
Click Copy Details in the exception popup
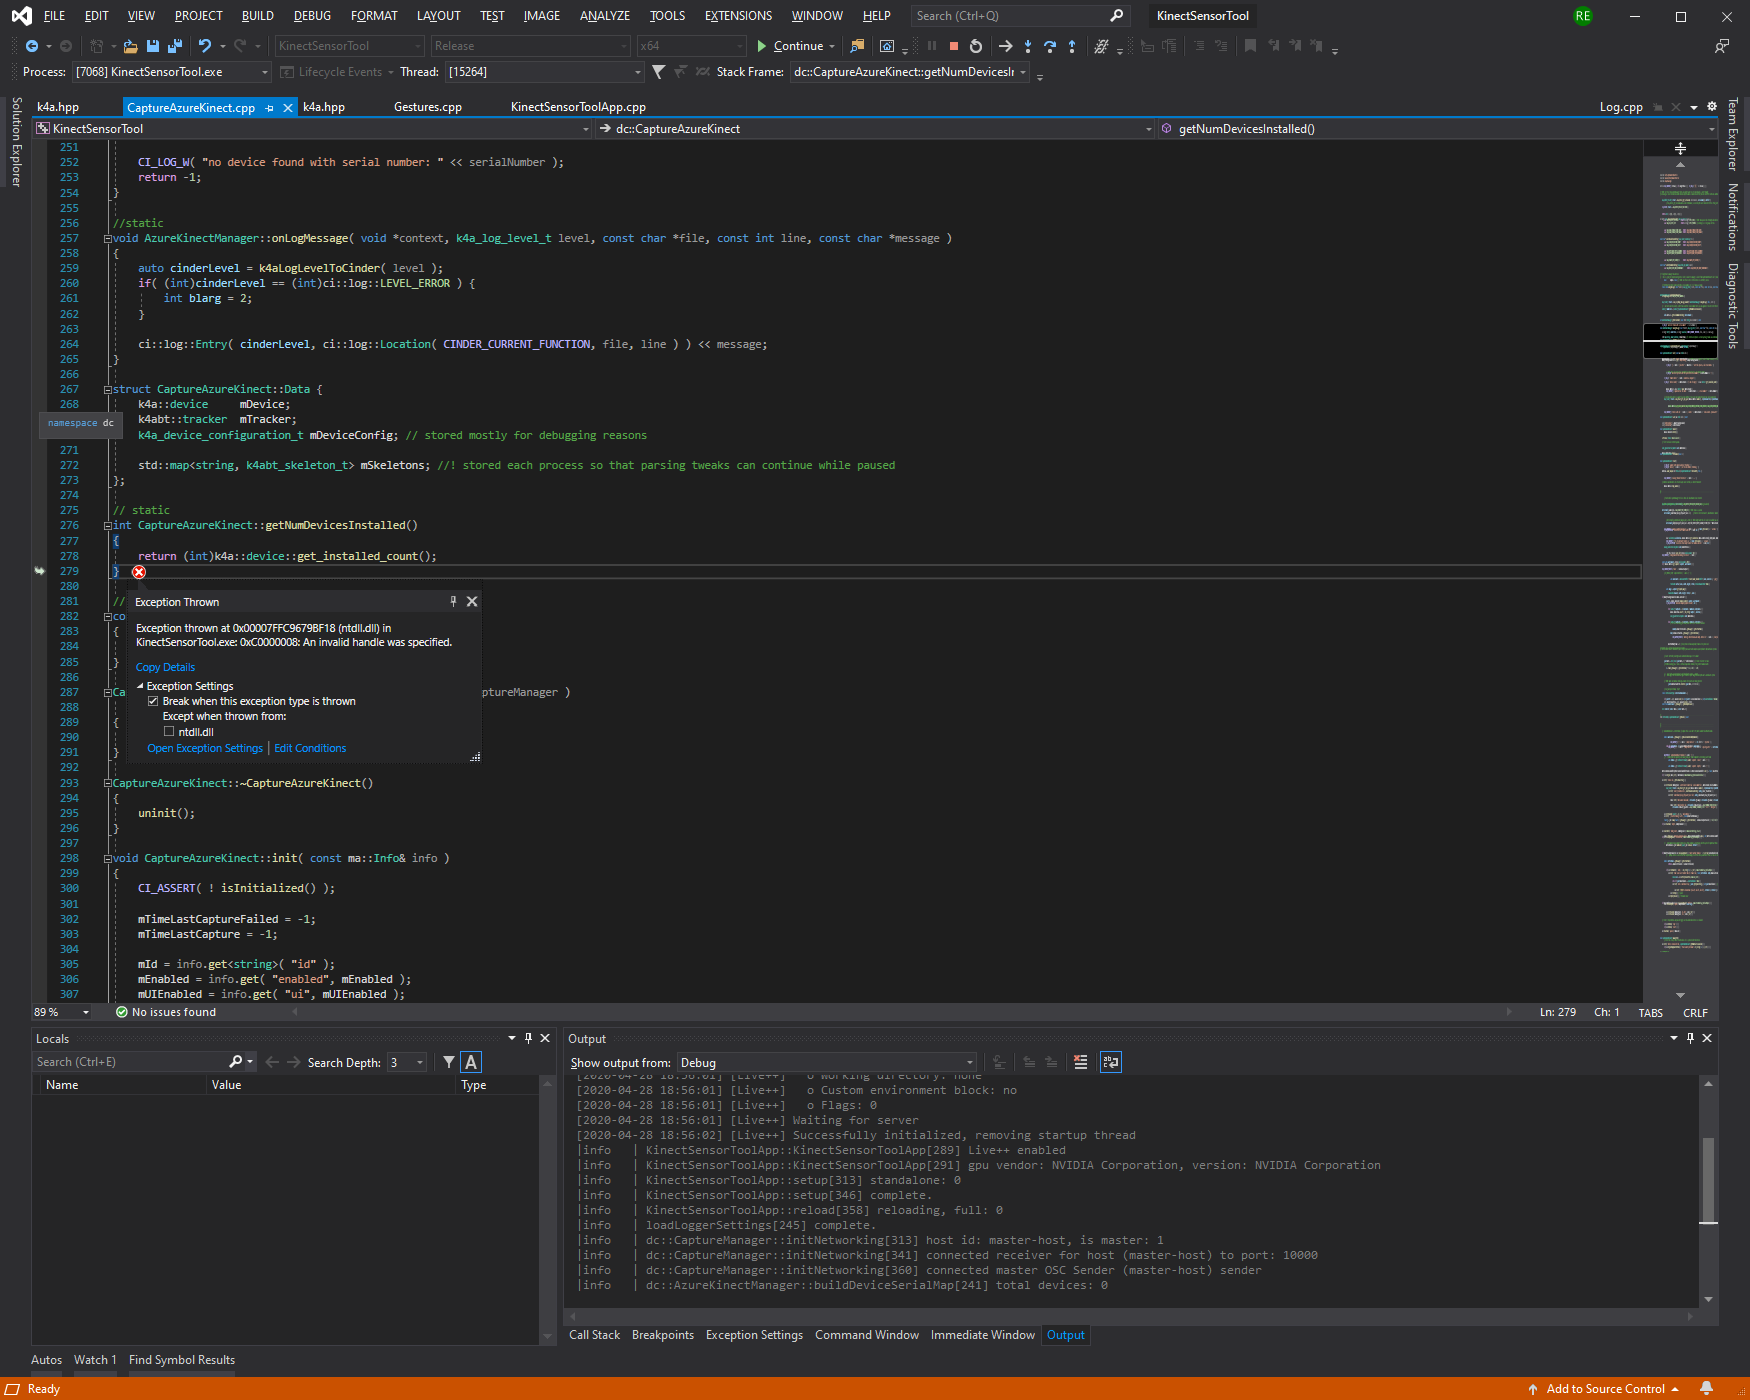tap(165, 666)
